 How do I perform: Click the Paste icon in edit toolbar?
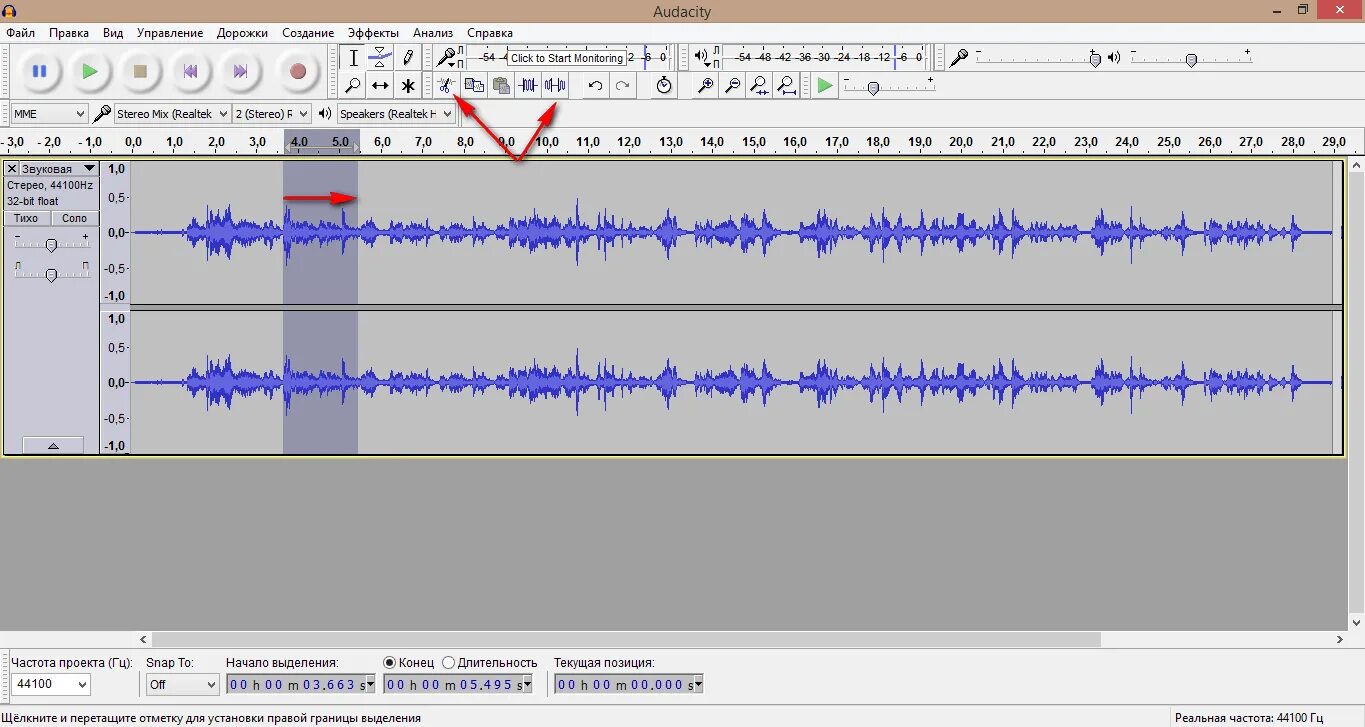pyautogui.click(x=501, y=86)
